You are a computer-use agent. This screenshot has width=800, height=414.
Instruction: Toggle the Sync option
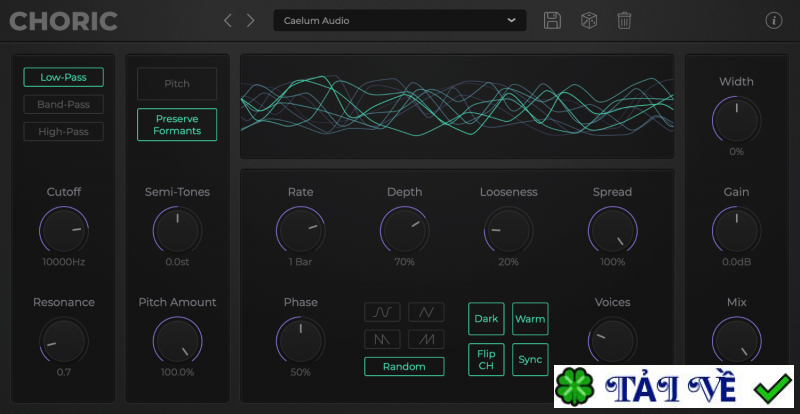530,359
